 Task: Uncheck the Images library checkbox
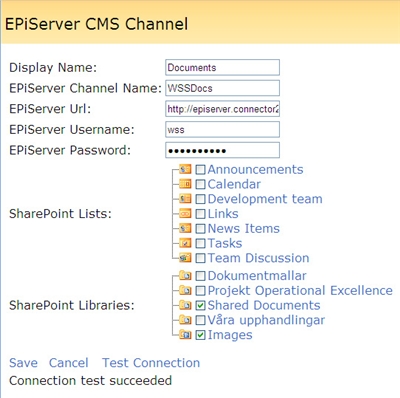click(200, 335)
